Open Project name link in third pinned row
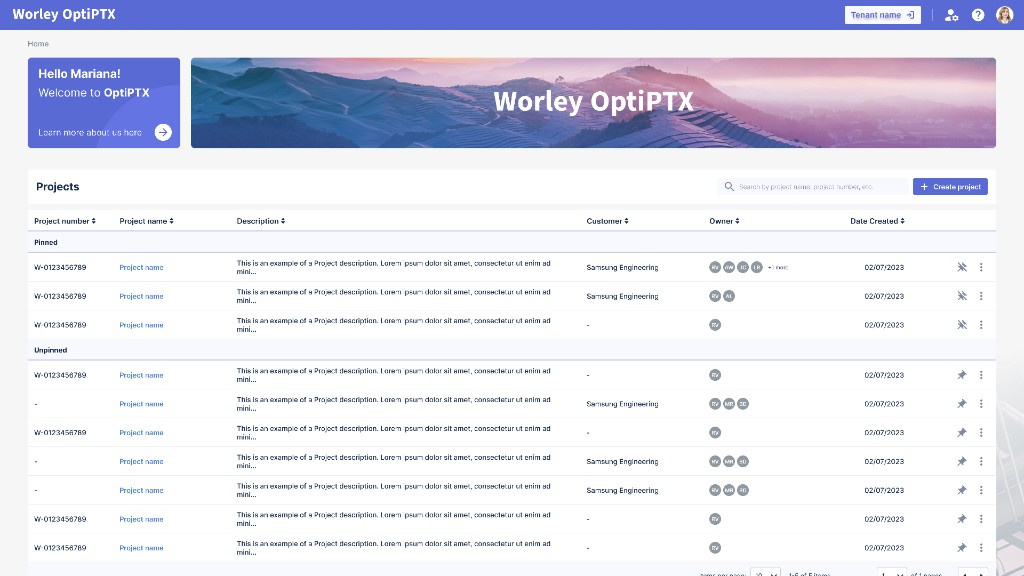Viewport: 1024px width, 576px height. 141,325
